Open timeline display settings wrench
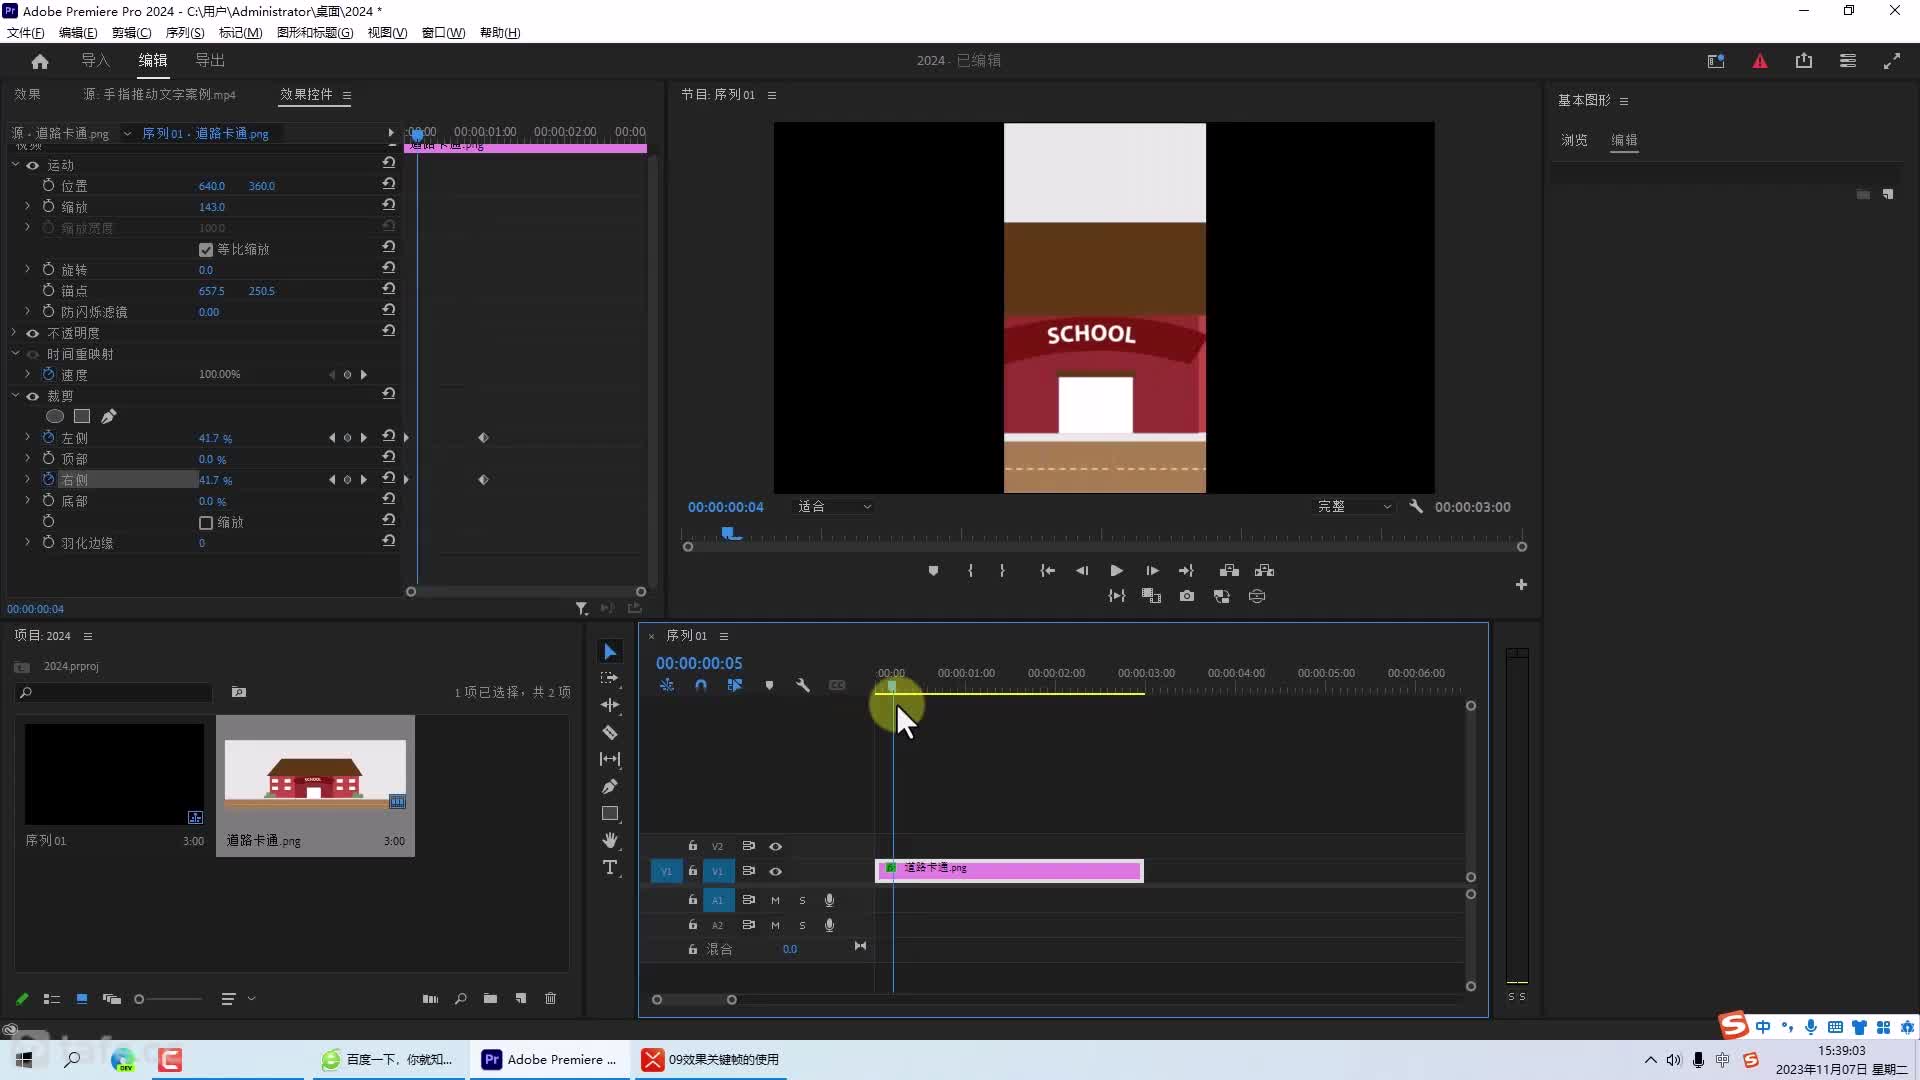Image resolution: width=1920 pixels, height=1080 pixels. click(802, 685)
